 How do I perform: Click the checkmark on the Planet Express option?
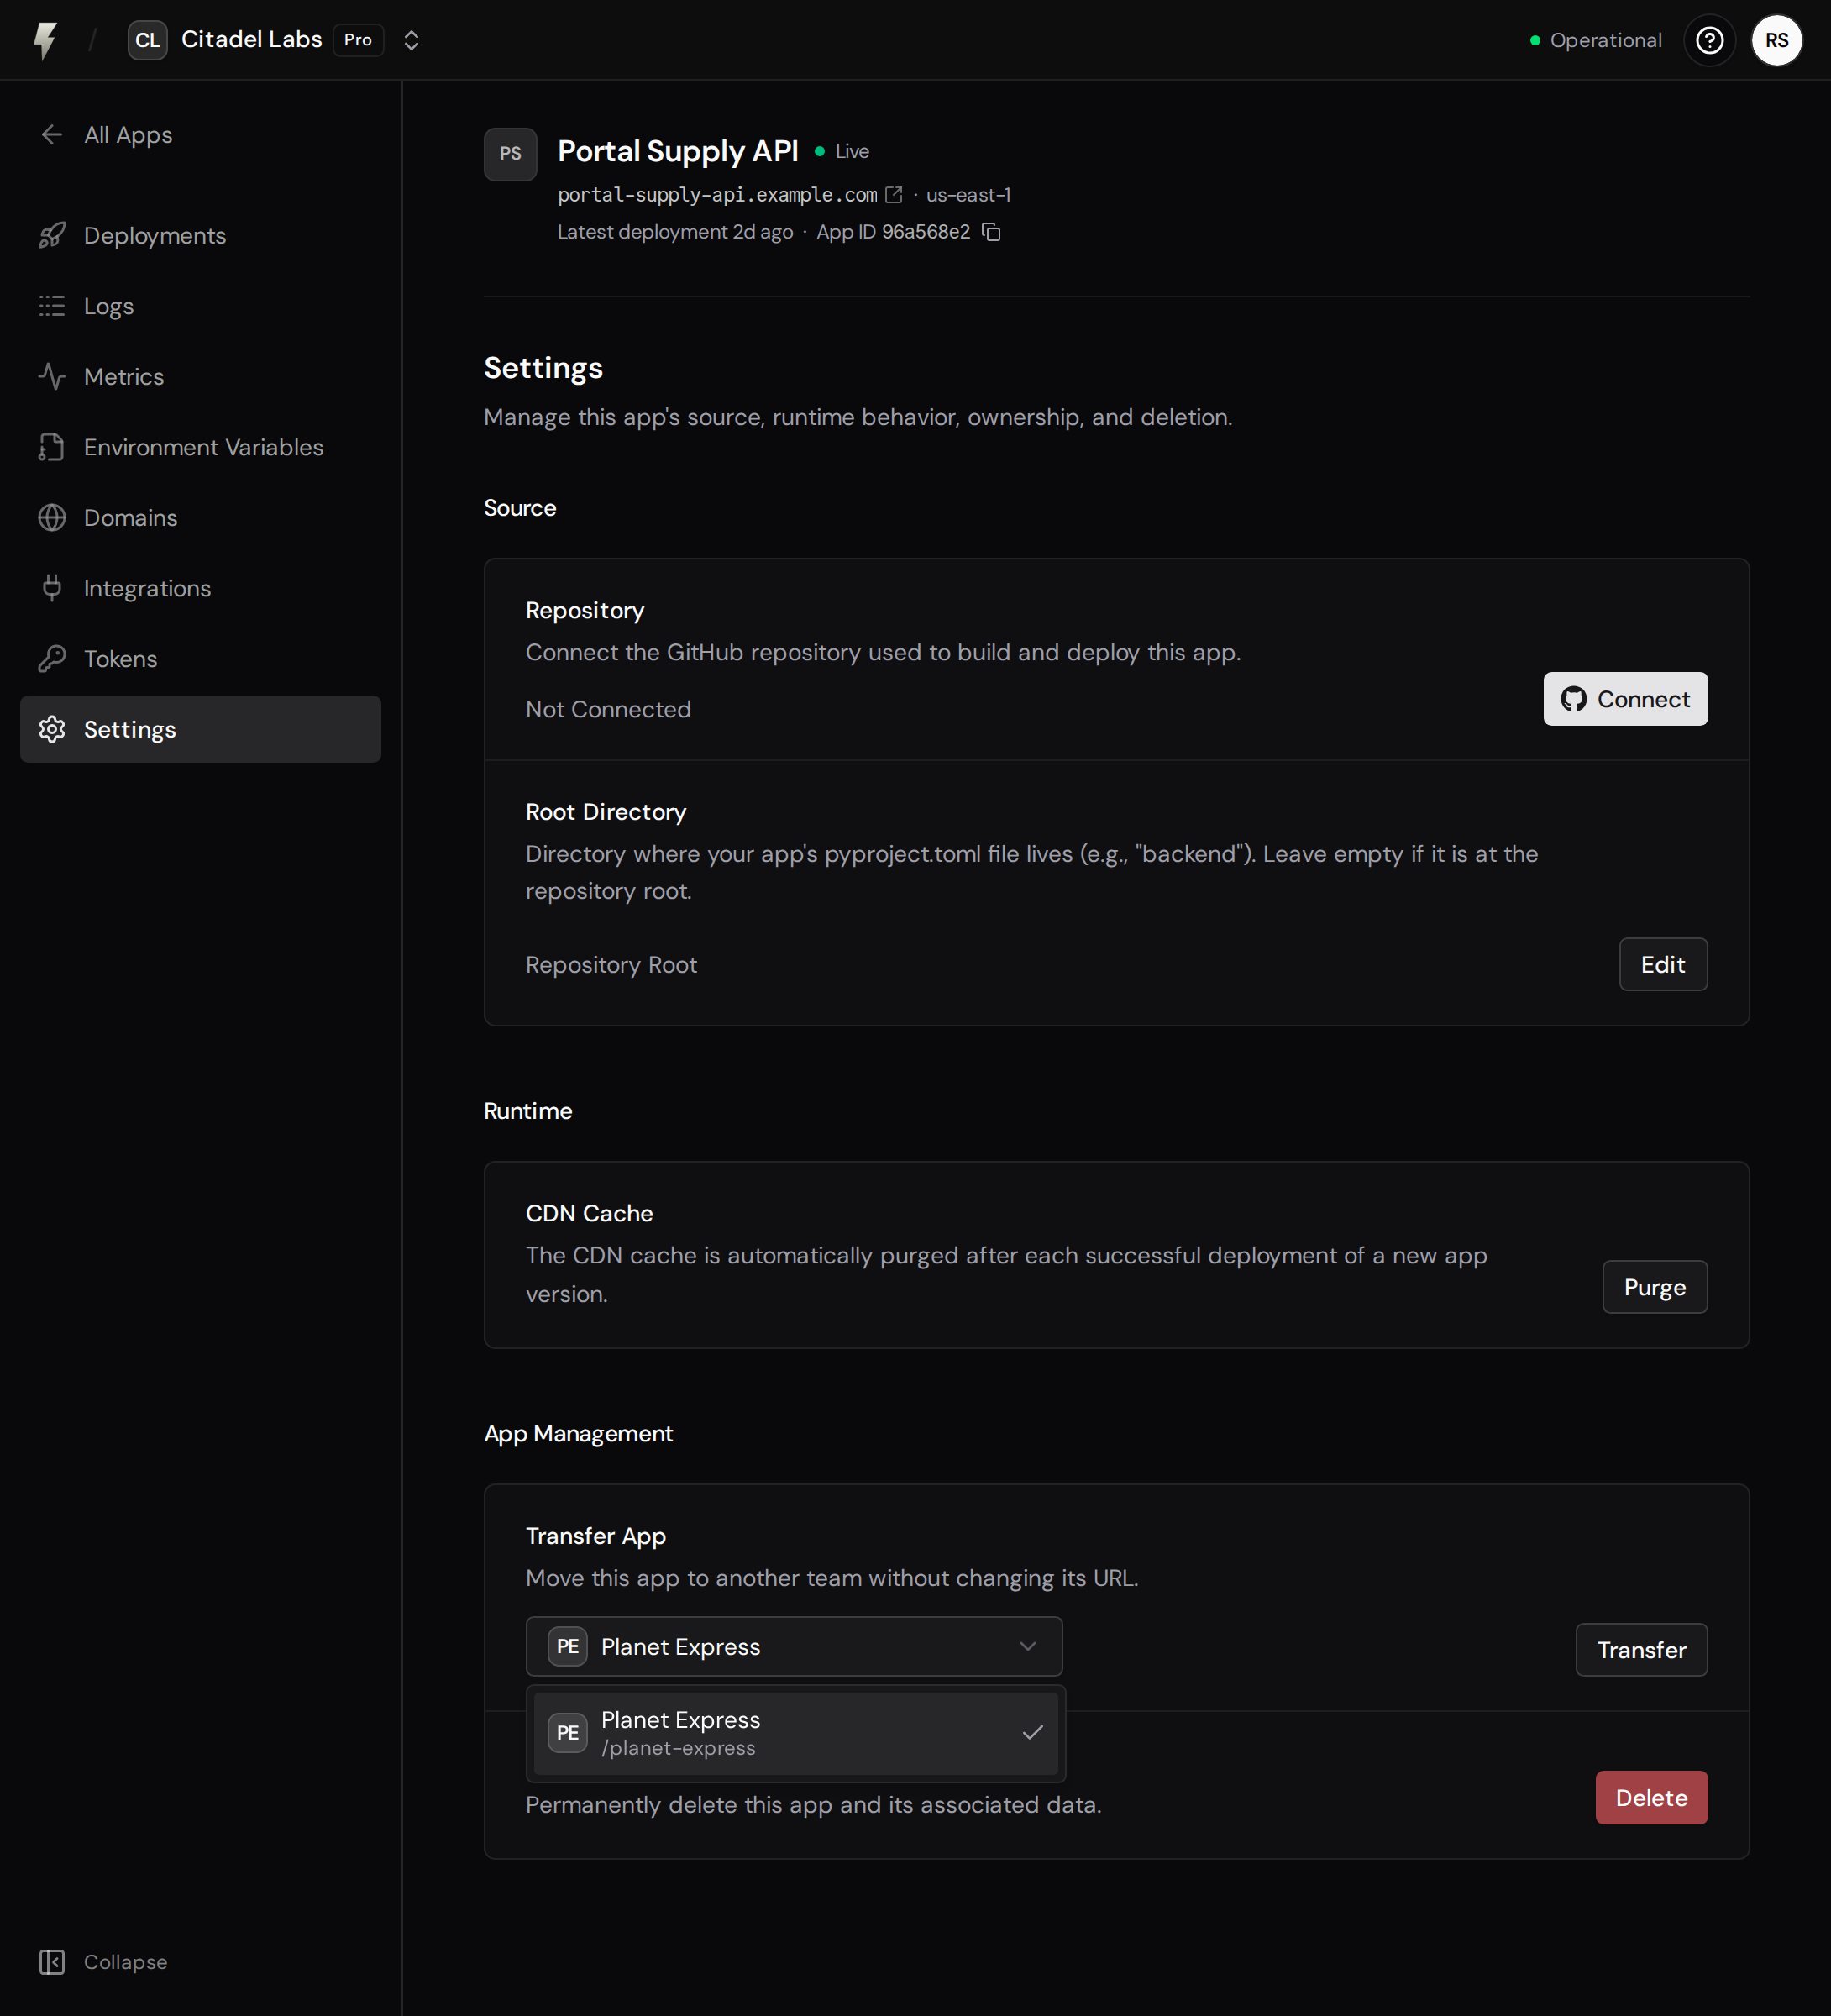point(1032,1733)
